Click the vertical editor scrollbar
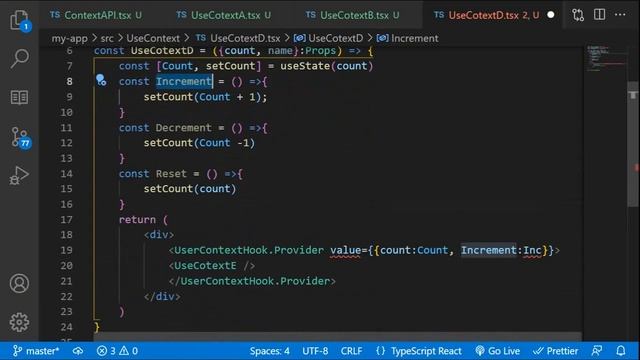640x360 pixels. click(633, 144)
